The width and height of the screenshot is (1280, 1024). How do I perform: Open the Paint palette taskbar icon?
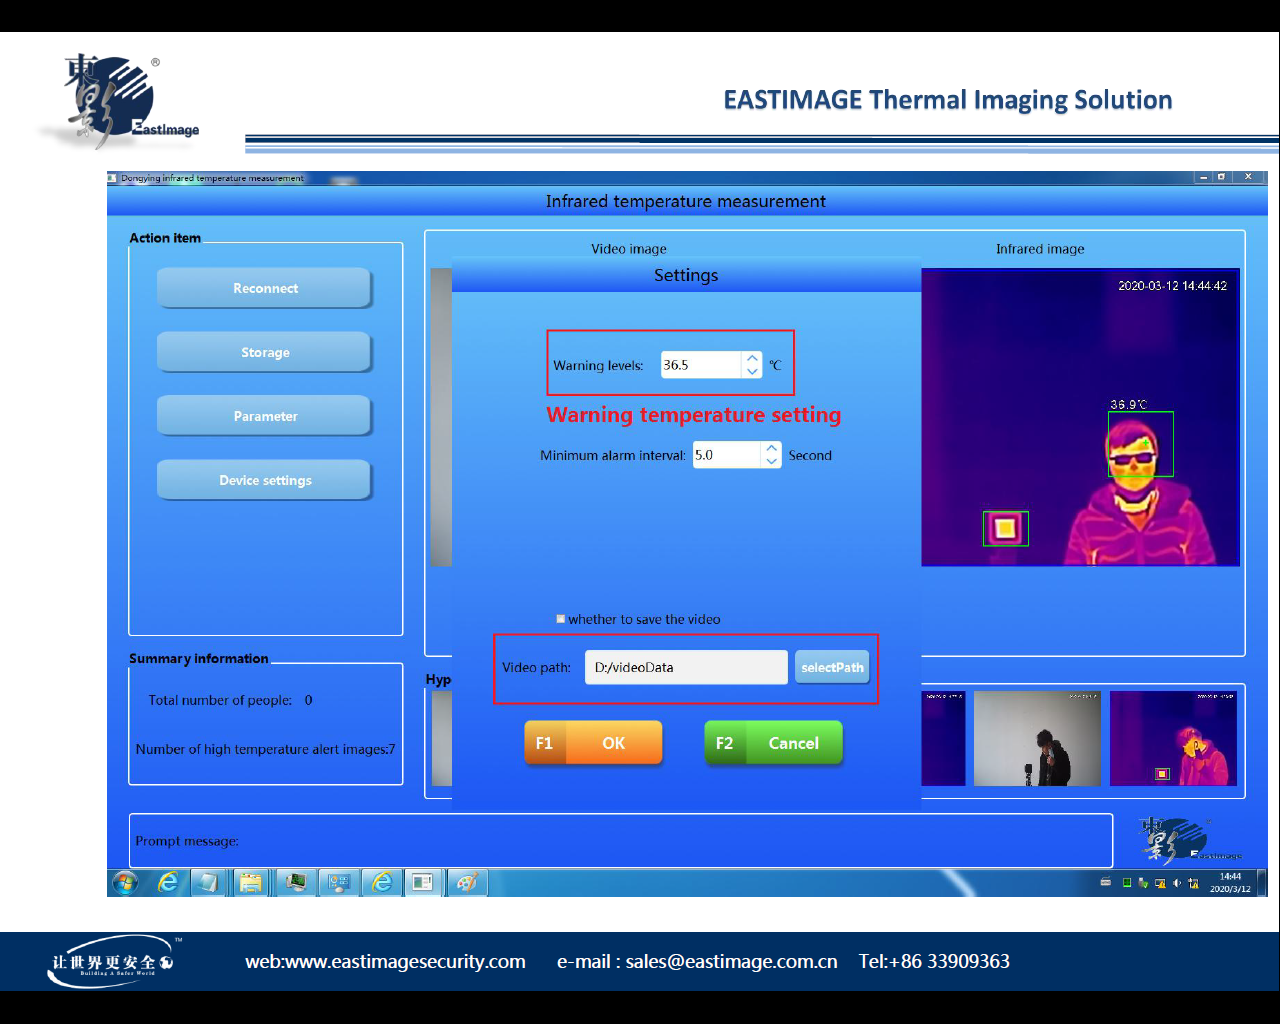pos(466,883)
